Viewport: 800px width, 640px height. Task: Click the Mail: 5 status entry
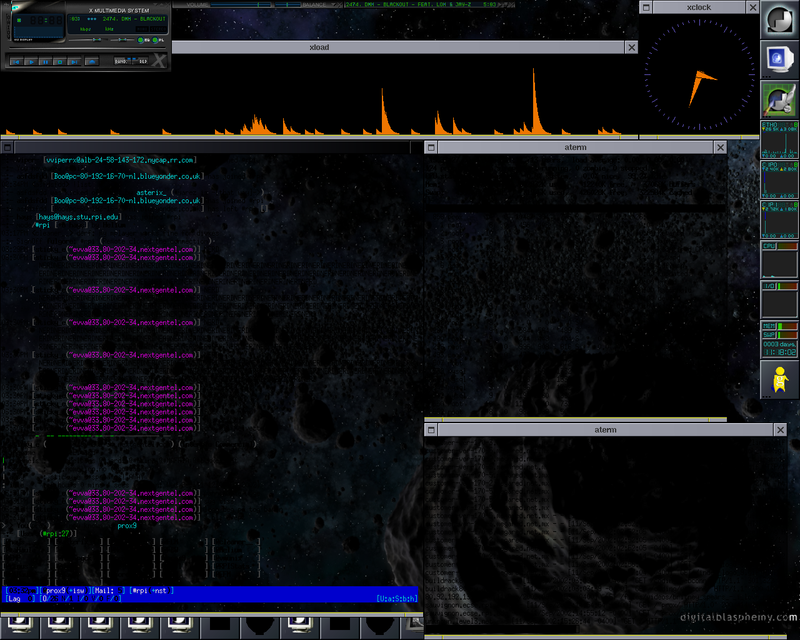coord(109,590)
